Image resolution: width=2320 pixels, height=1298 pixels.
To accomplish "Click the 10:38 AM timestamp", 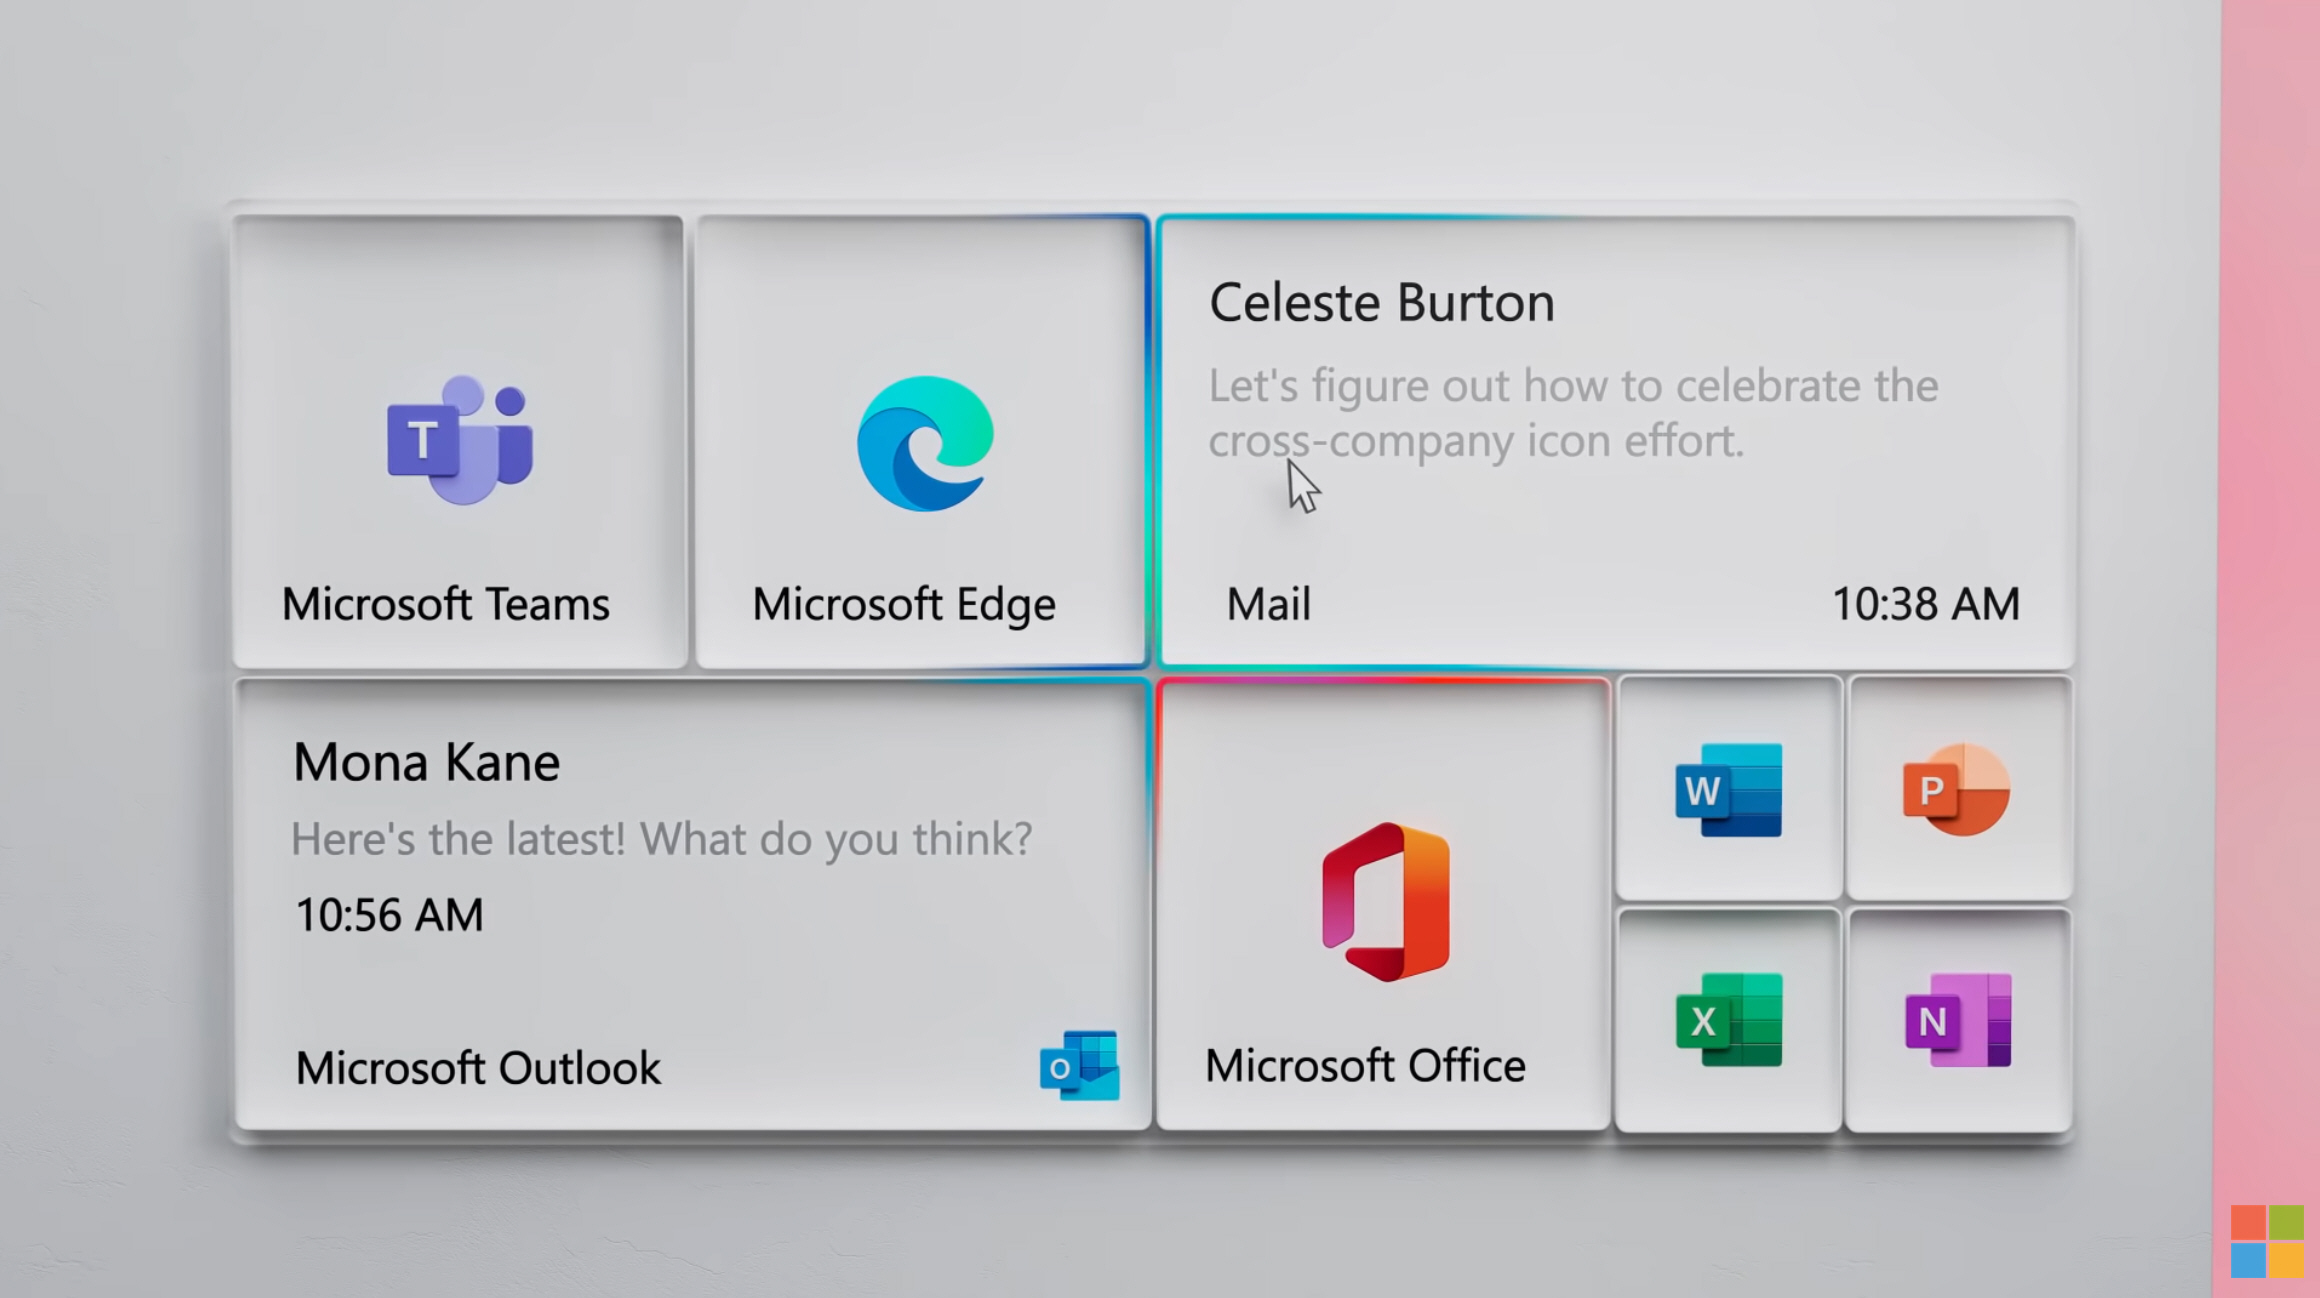I will (1925, 604).
